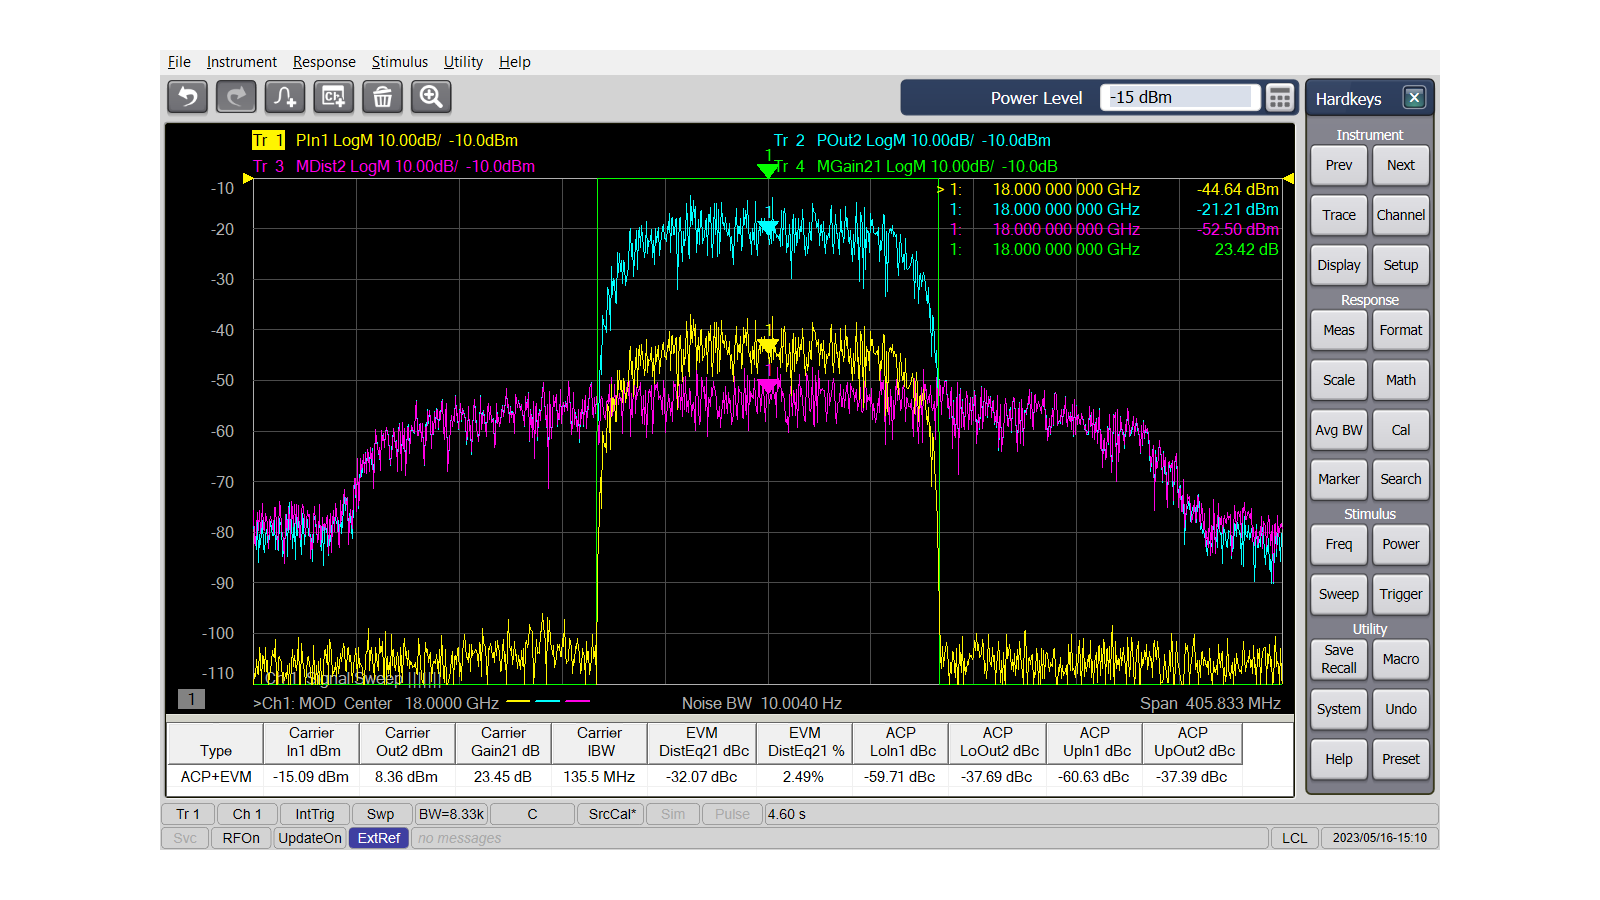This screenshot has height=900, width=1600.
Task: Click the Tr 1 status bar field
Action: coord(188,814)
